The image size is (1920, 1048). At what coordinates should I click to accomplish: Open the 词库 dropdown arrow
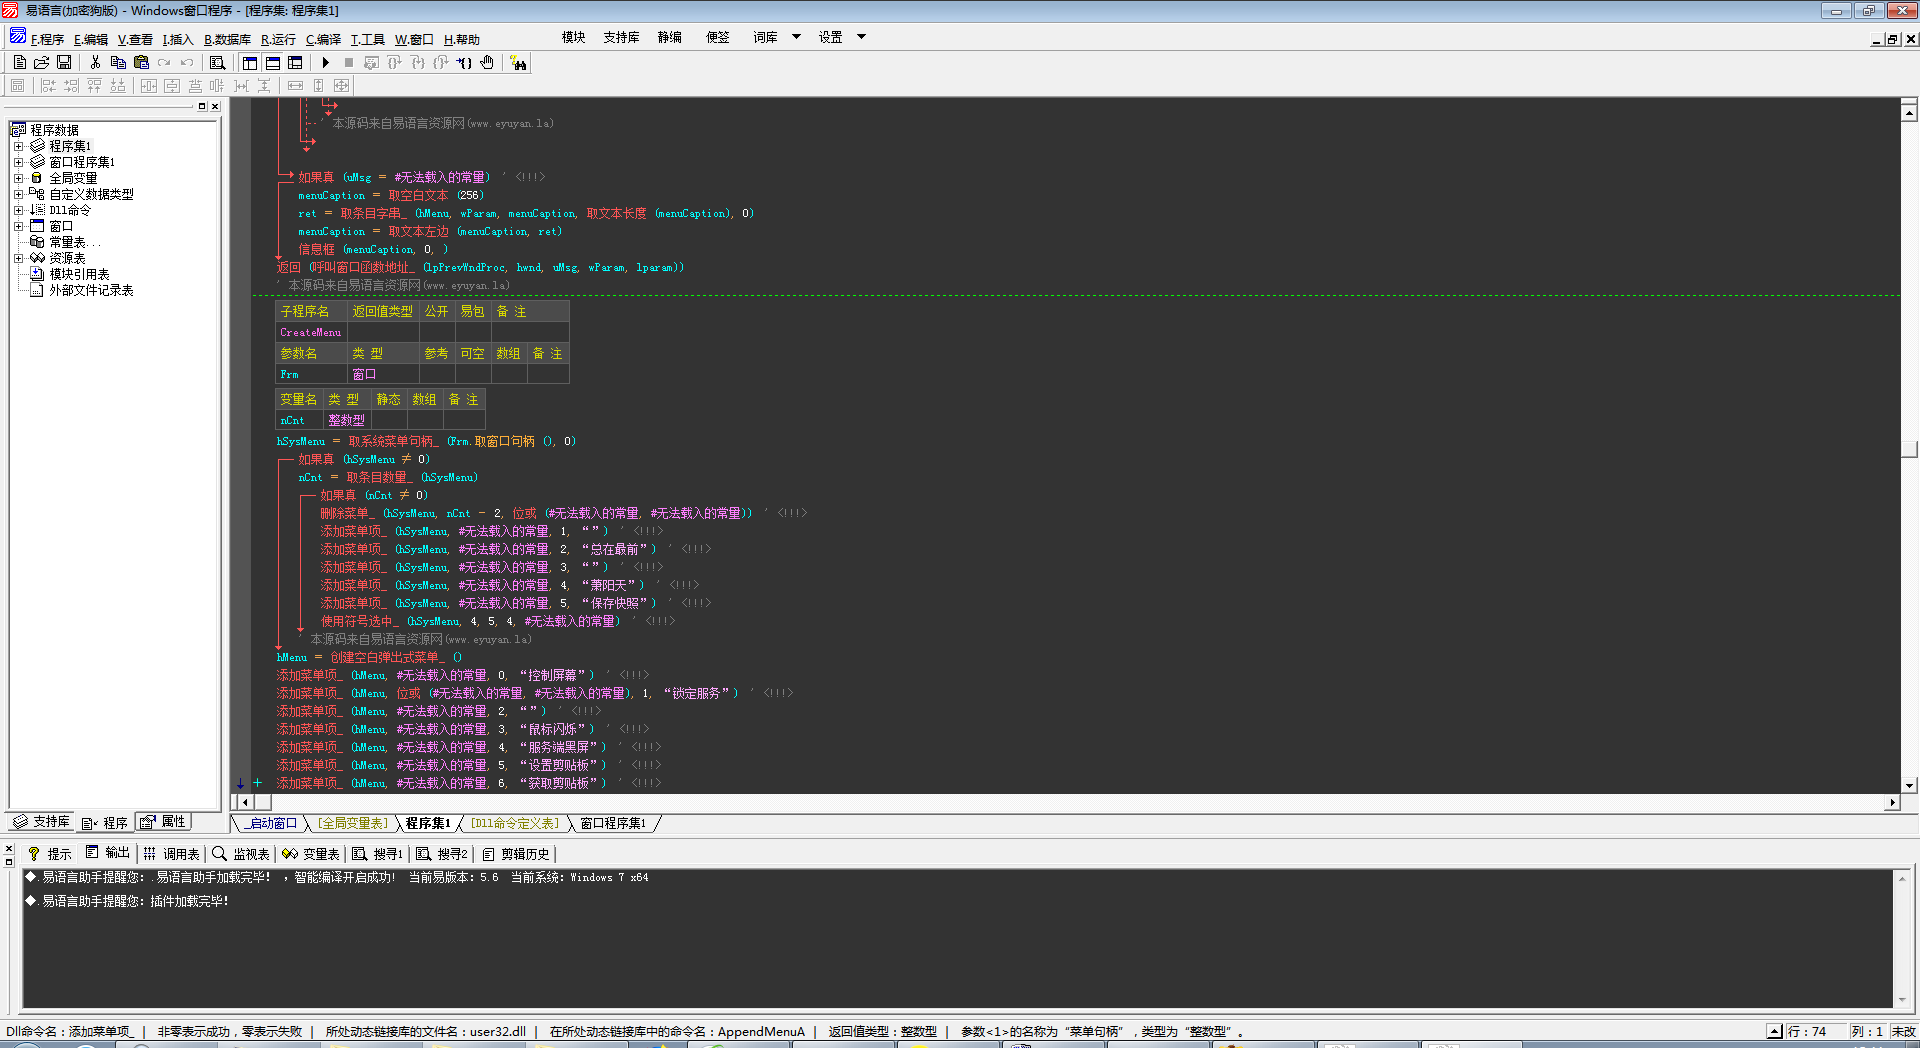tap(796, 37)
